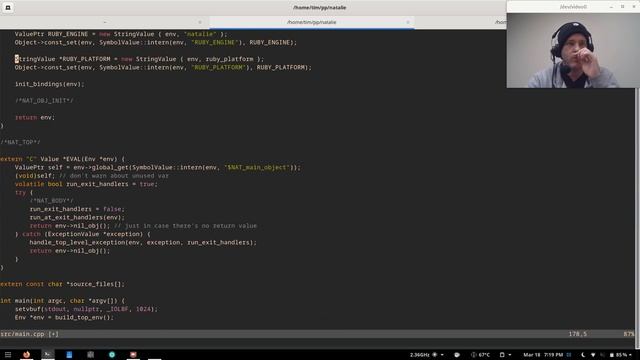The width and height of the screenshot is (640, 360).
Task: Open the Wi-Fi network tray icon
Action: pyautogui.click(x=593, y=355)
